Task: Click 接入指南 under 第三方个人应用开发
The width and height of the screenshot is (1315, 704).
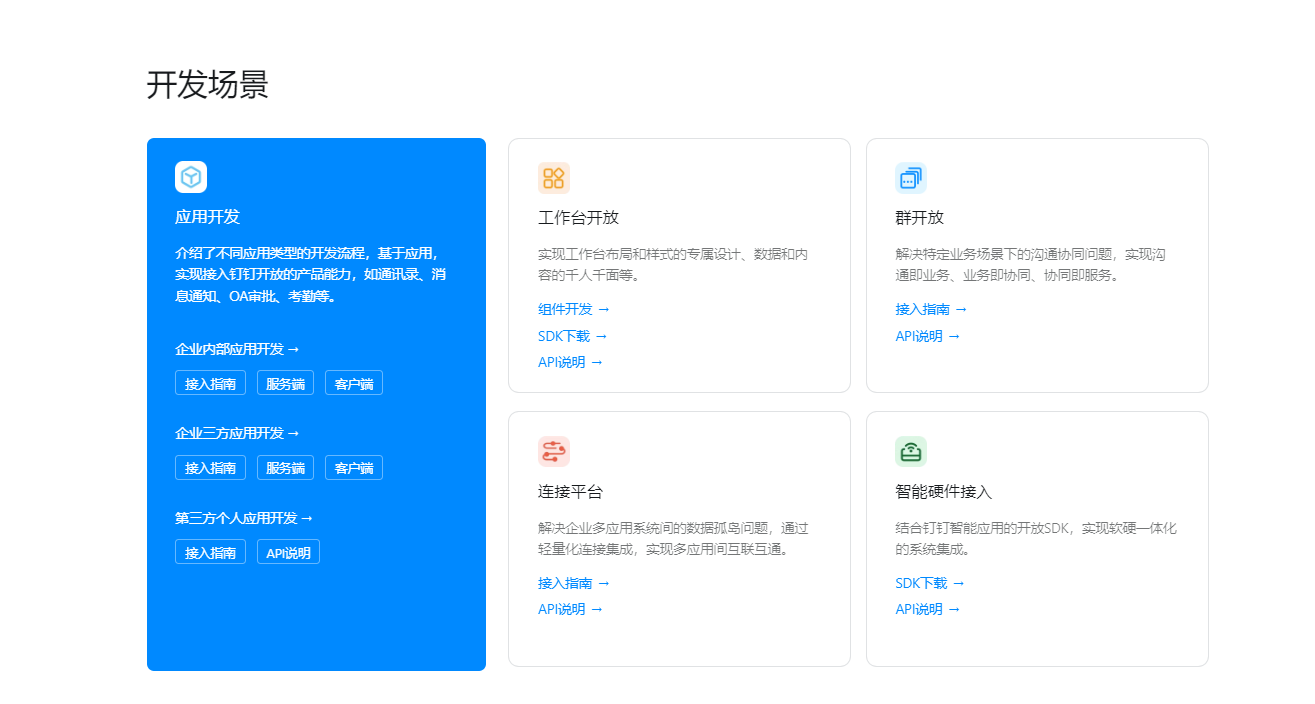Action: (x=210, y=552)
